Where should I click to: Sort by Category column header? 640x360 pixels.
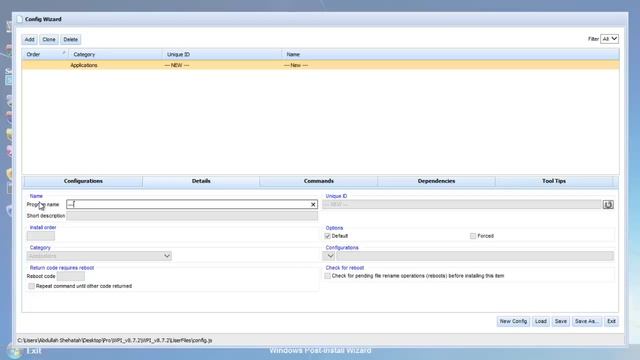[116, 54]
